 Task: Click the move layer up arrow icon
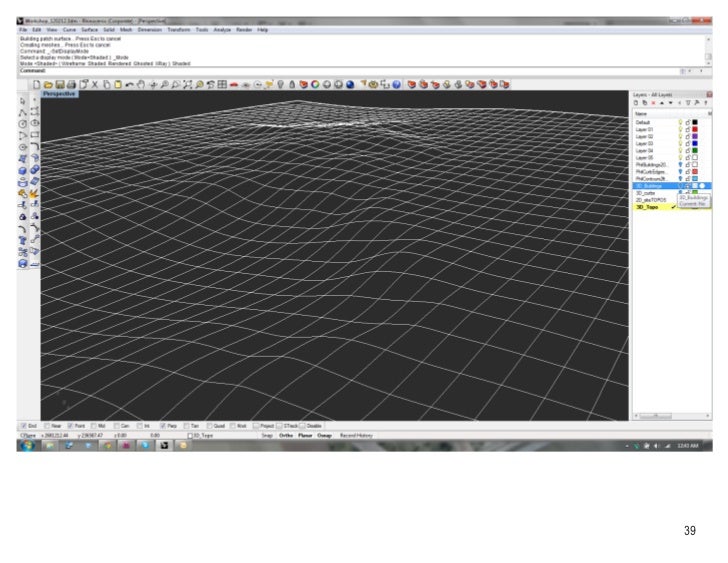pyautogui.click(x=663, y=103)
